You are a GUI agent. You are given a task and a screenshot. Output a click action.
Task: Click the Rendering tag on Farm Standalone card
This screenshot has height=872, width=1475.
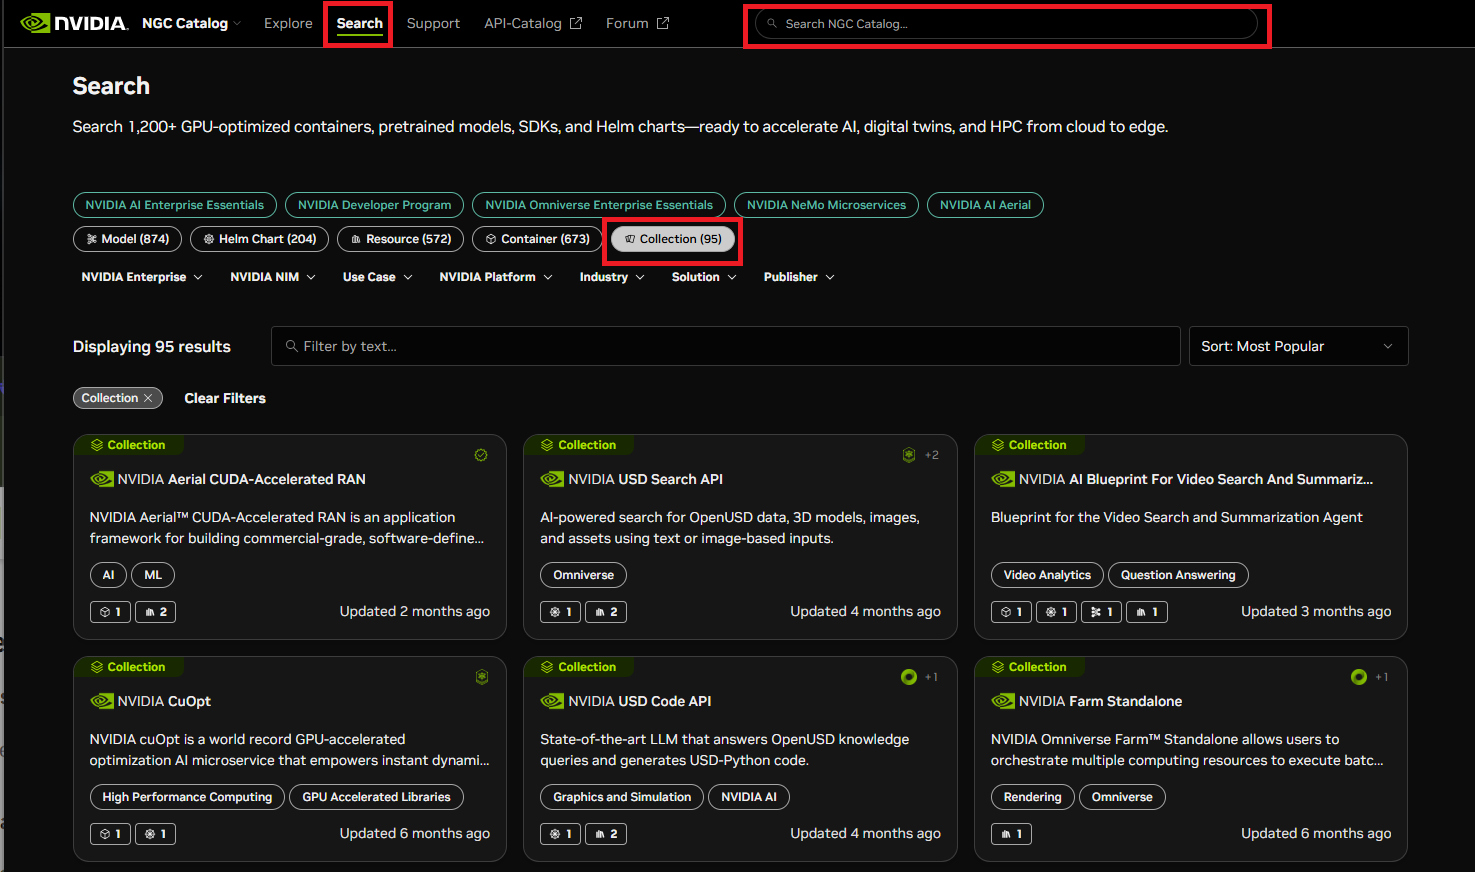point(1033,797)
